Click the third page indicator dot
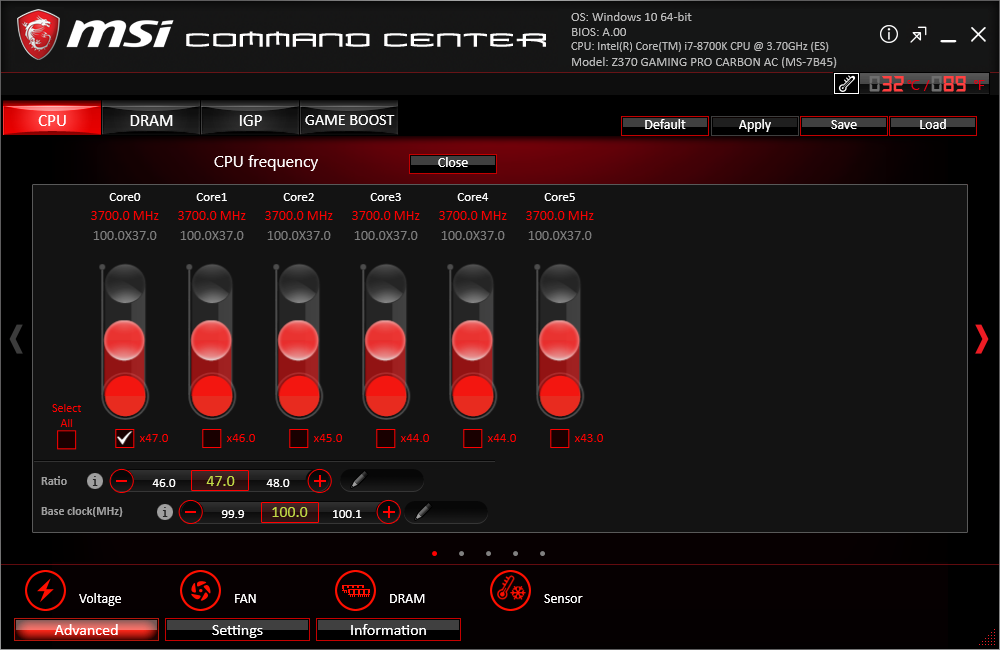The height and width of the screenshot is (650, 1000). click(x=489, y=554)
